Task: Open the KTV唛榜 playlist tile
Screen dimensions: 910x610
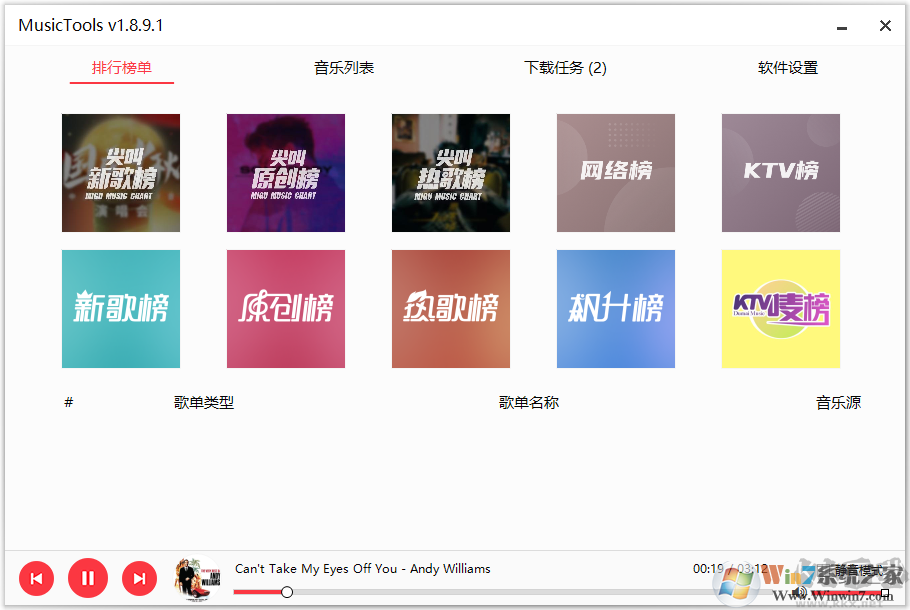Action: coord(780,308)
